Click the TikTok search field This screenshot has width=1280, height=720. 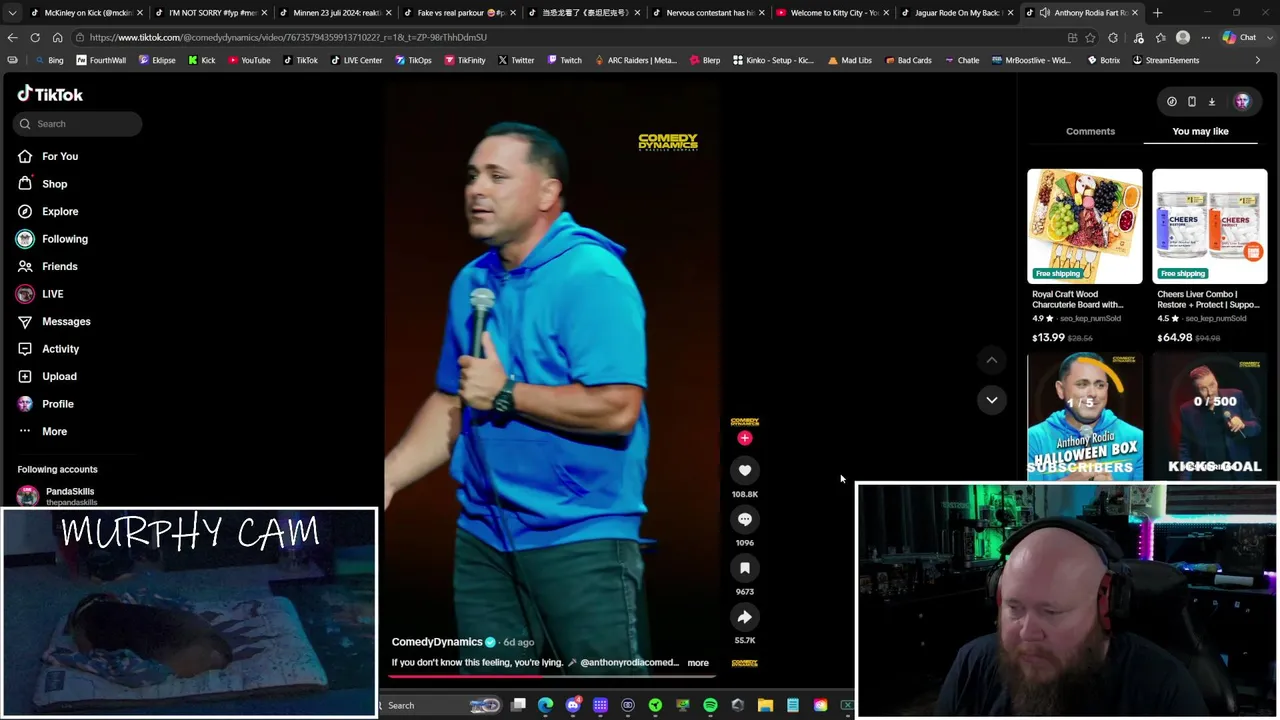[x=78, y=124]
